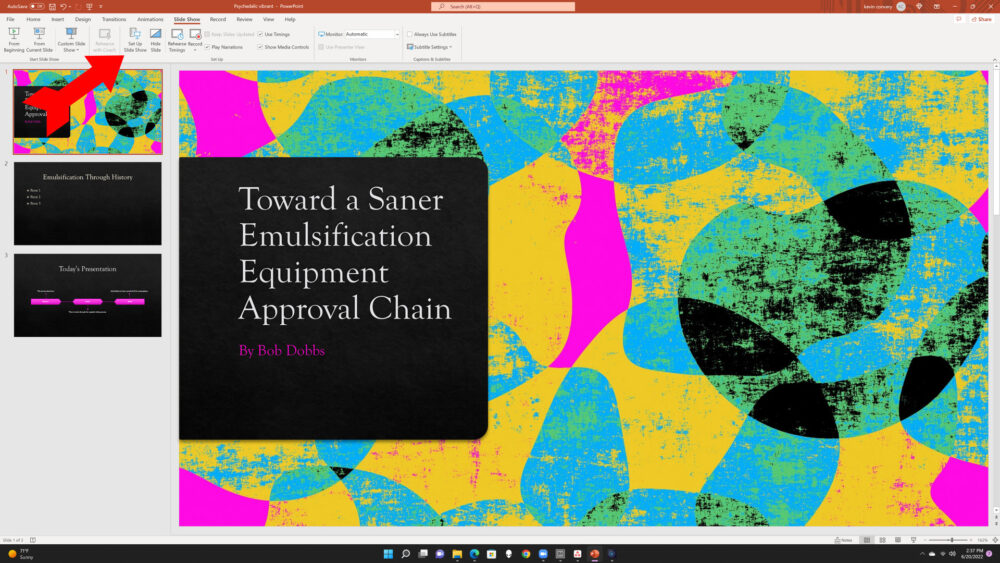Open the Monitor selection dropdown

click(x=397, y=34)
